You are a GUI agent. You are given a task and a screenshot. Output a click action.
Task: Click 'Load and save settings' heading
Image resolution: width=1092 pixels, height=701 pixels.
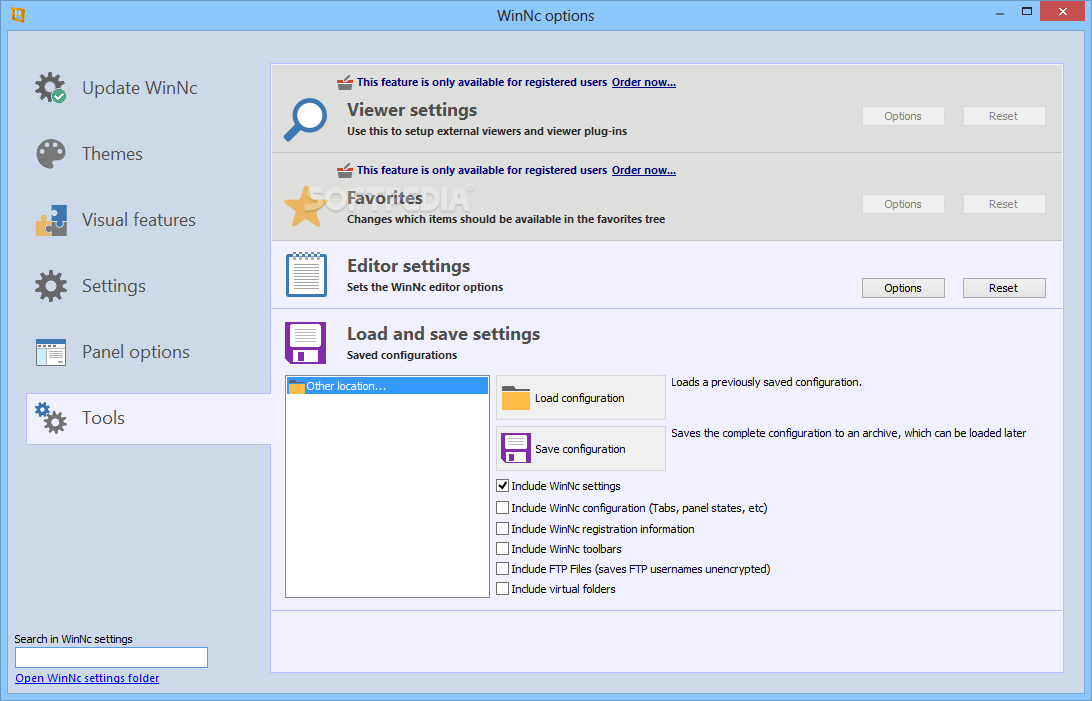click(x=444, y=334)
